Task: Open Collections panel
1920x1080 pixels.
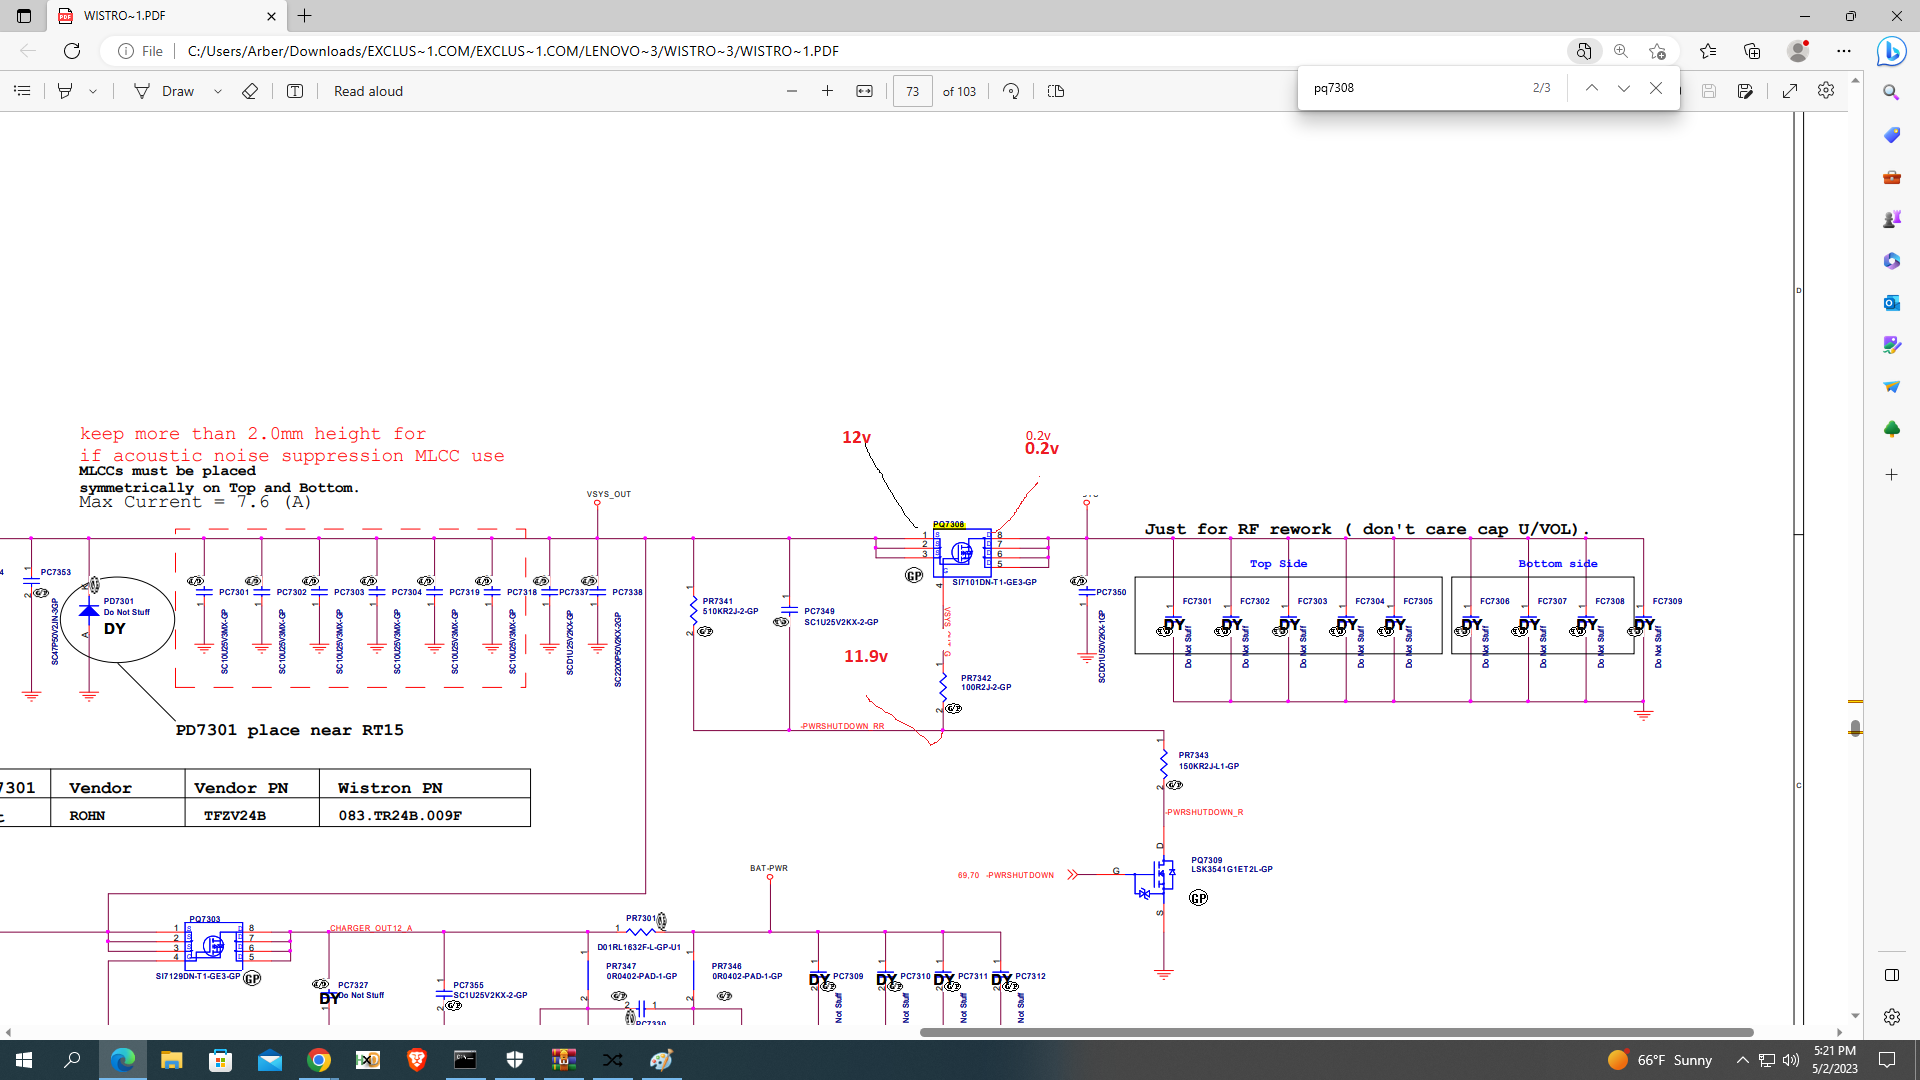Action: coord(1752,51)
